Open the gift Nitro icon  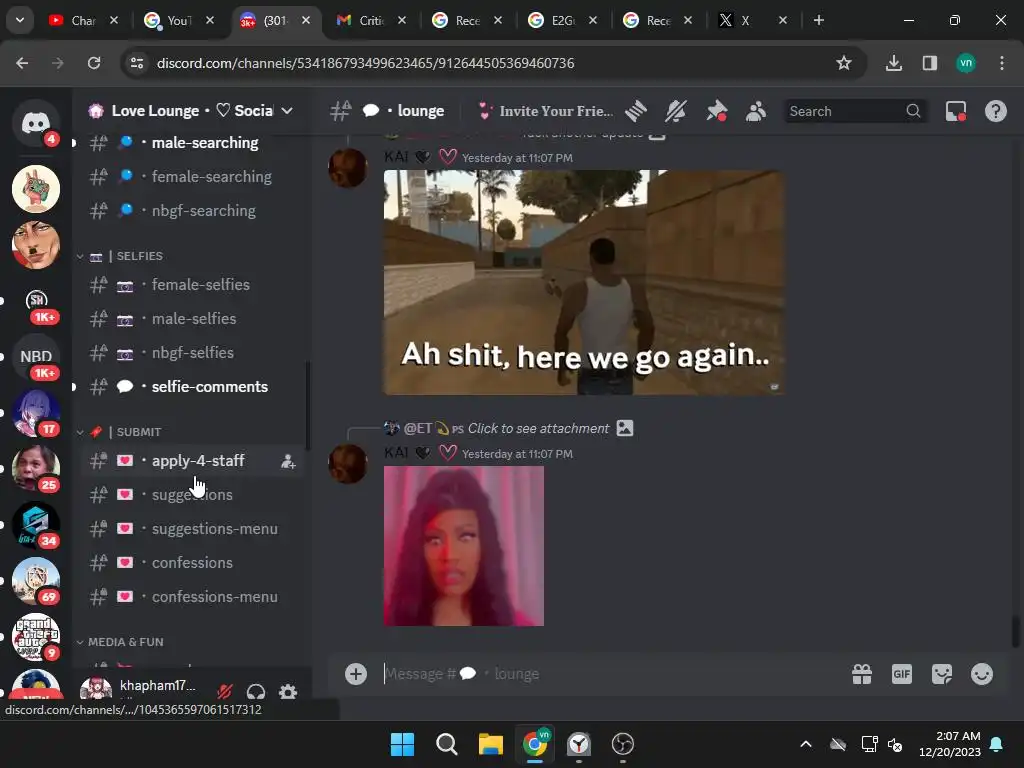(862, 674)
